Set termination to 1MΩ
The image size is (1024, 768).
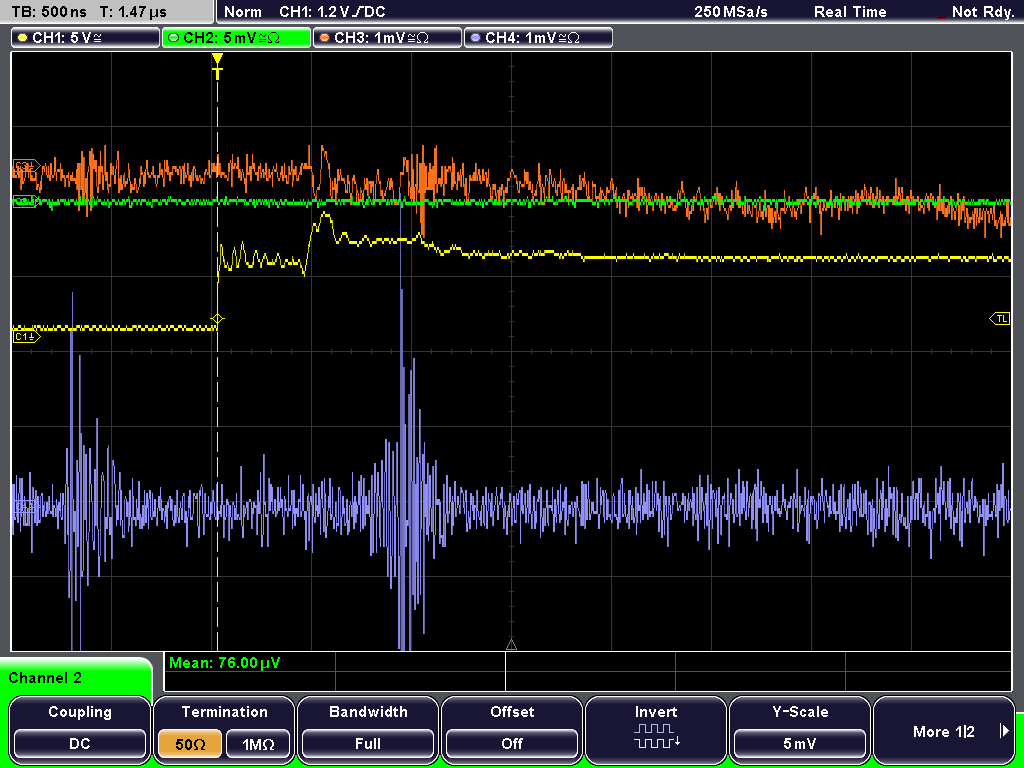coord(258,743)
